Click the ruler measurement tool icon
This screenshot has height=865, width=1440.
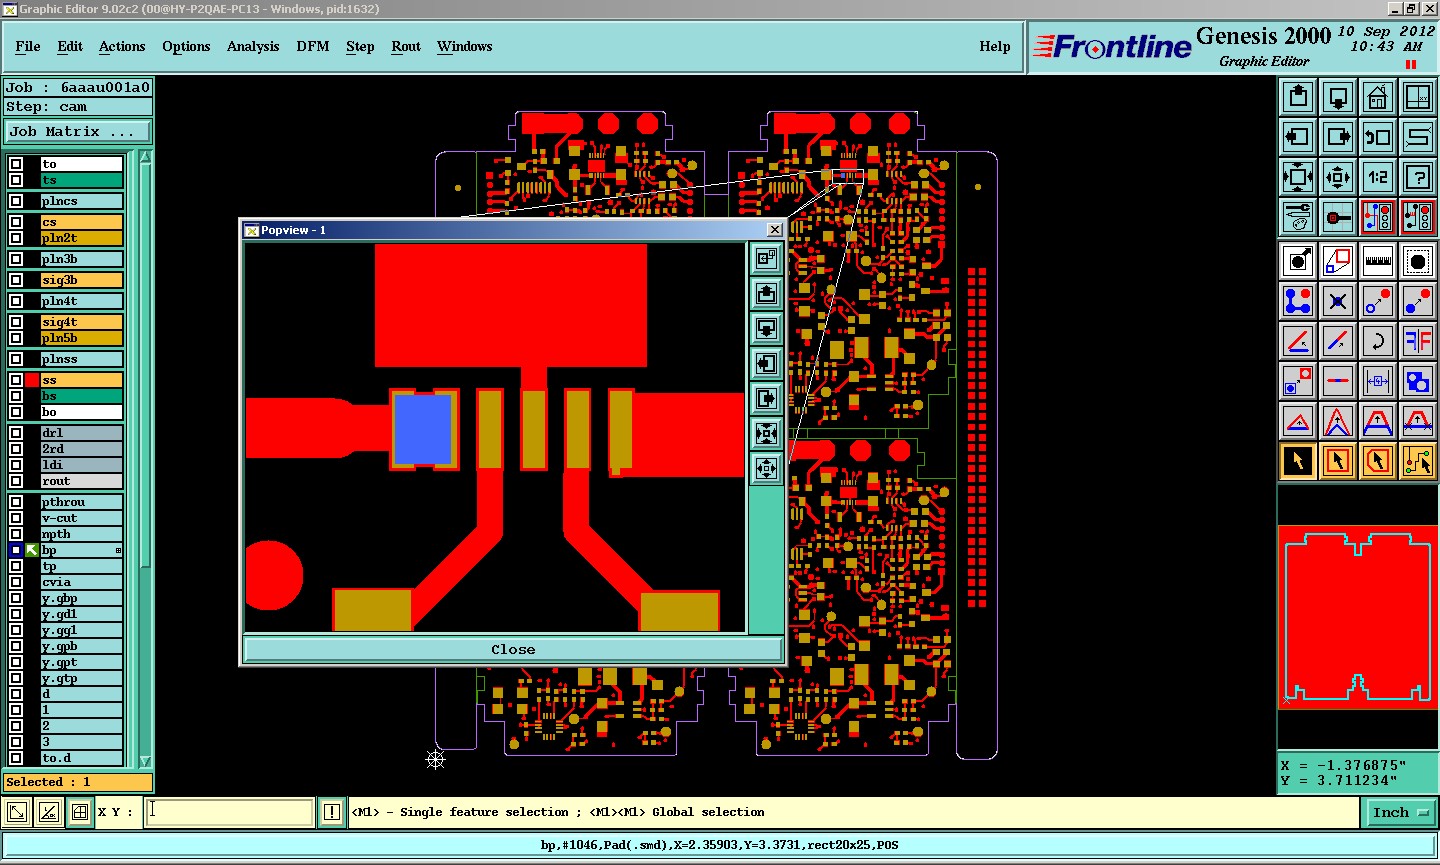(1378, 261)
